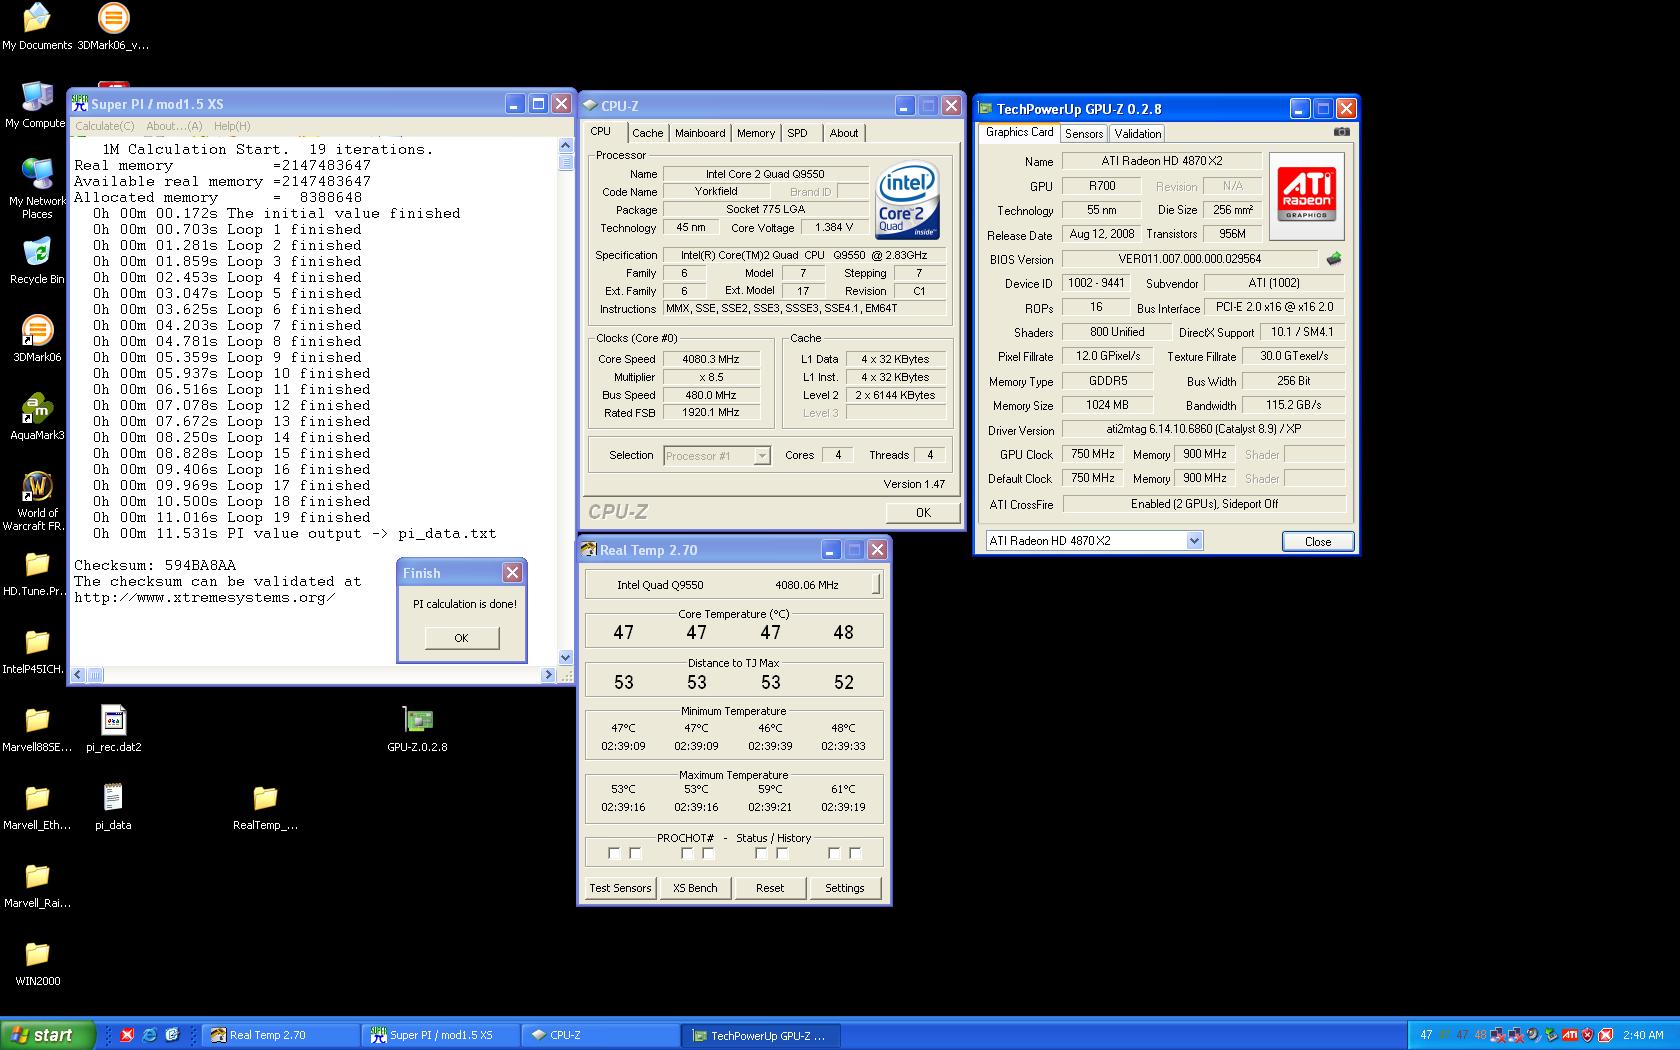Open the Calculate(C) menu in Super PI
The width and height of the screenshot is (1680, 1050).
(105, 126)
